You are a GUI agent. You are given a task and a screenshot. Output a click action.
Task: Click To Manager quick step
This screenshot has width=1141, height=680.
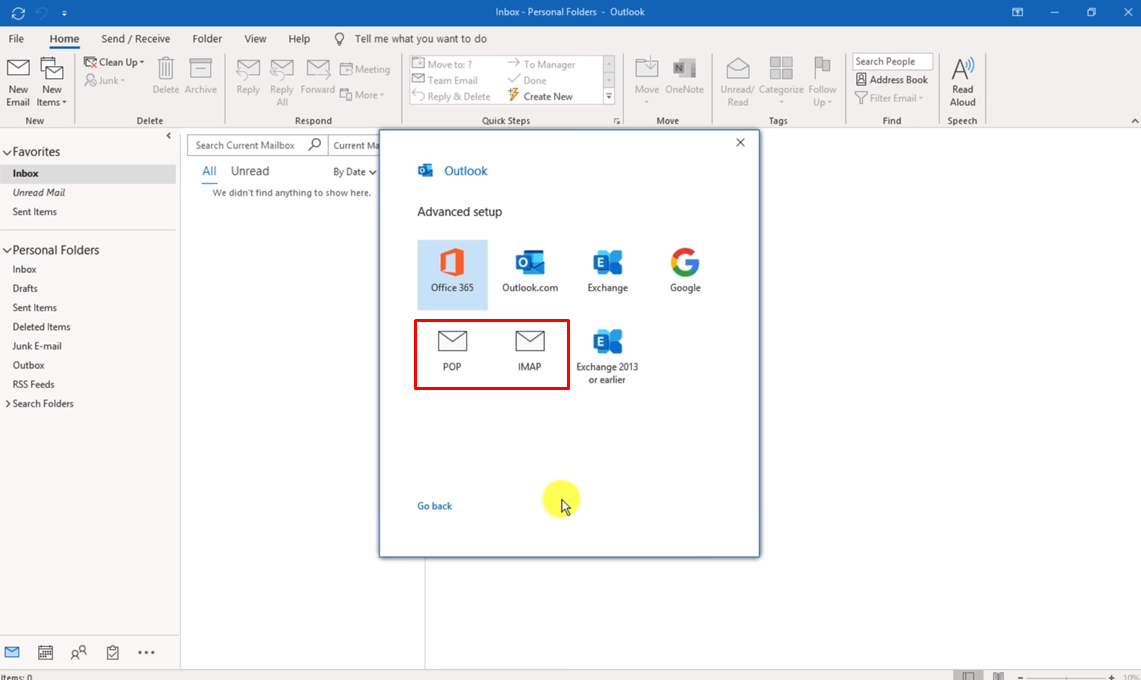coord(541,64)
